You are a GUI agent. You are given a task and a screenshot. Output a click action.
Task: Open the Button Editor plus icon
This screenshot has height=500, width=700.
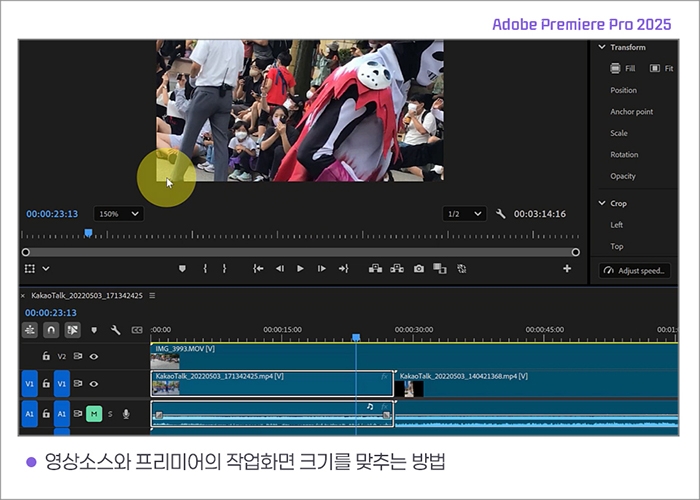tap(567, 268)
